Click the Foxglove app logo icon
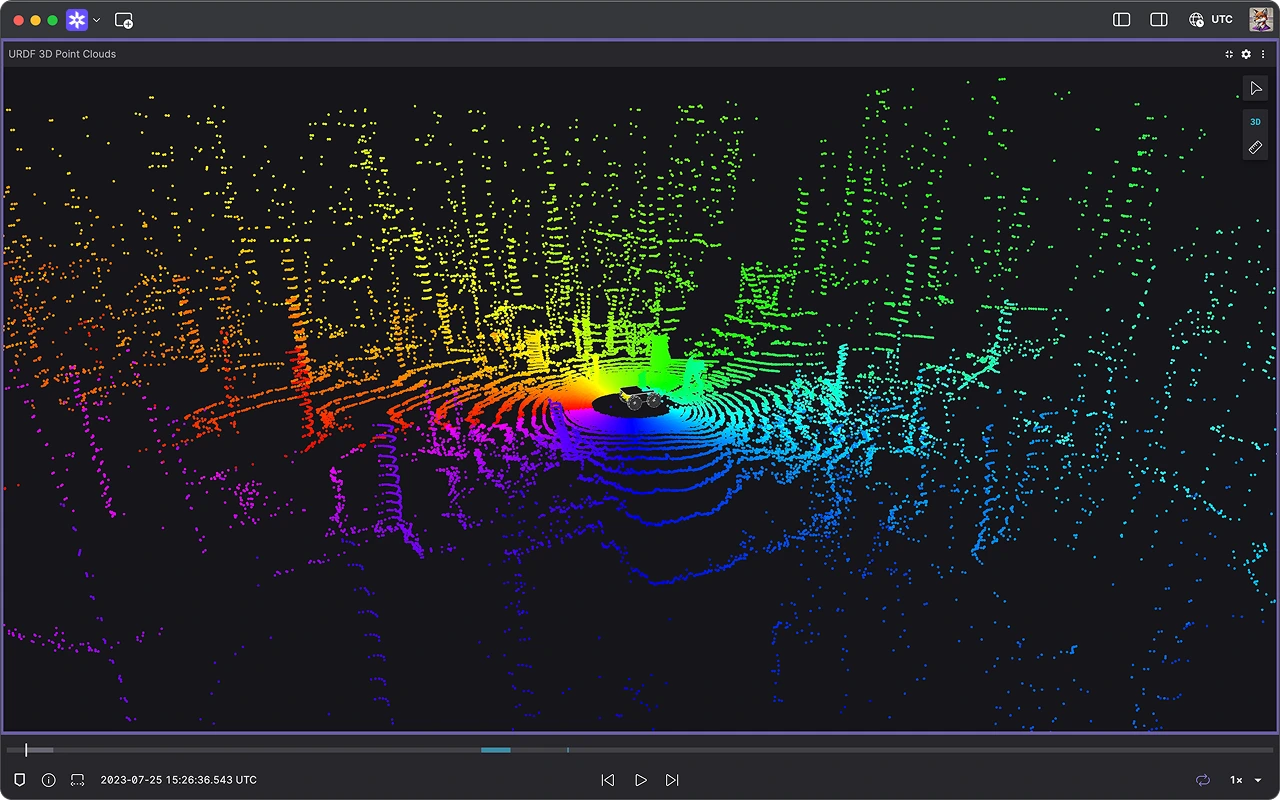Image resolution: width=1280 pixels, height=800 pixels. (x=76, y=19)
